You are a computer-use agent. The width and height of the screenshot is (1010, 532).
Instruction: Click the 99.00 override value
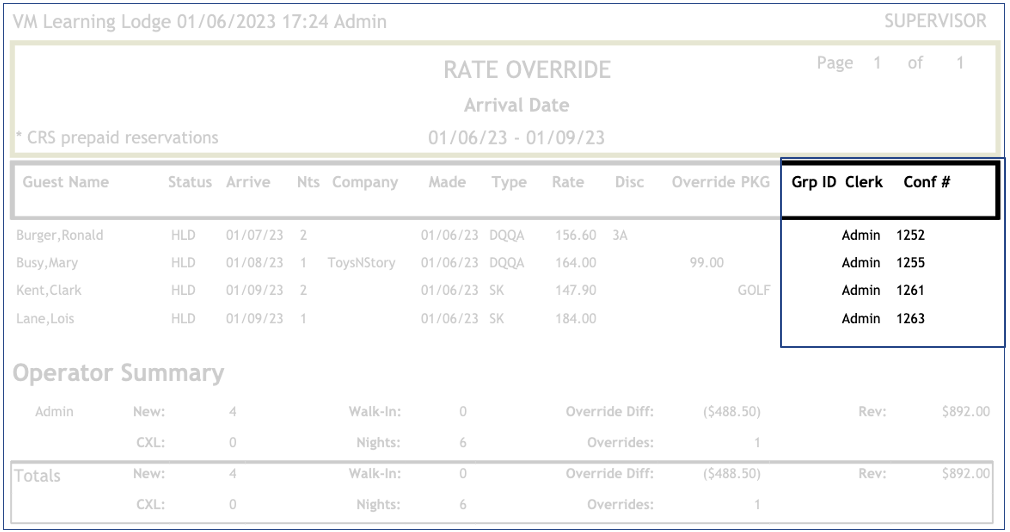pyautogui.click(x=706, y=263)
